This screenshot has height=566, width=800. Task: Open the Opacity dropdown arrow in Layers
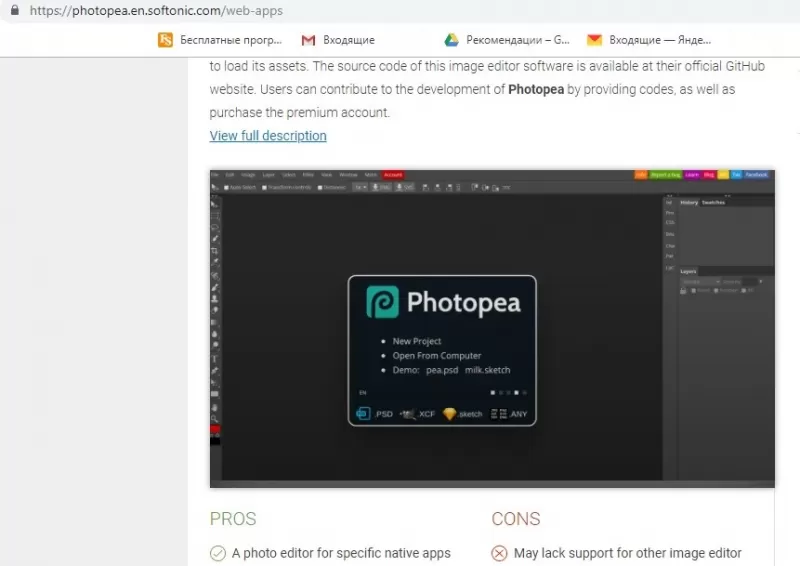(x=761, y=281)
